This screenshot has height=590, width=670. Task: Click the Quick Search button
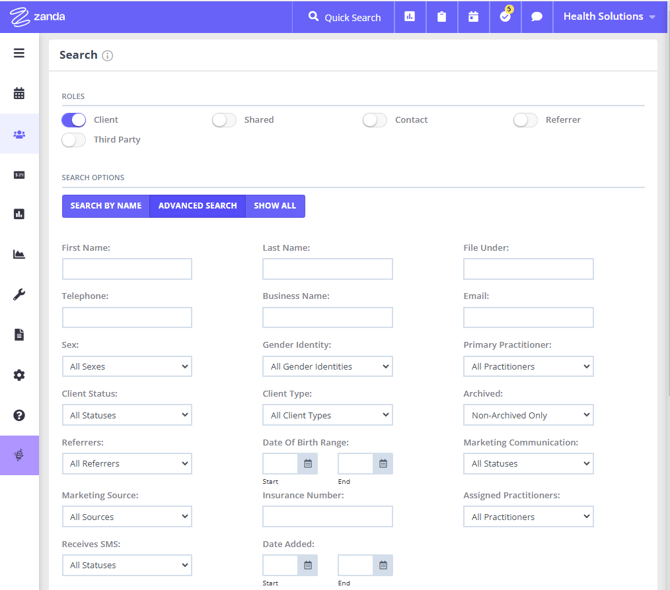(344, 17)
